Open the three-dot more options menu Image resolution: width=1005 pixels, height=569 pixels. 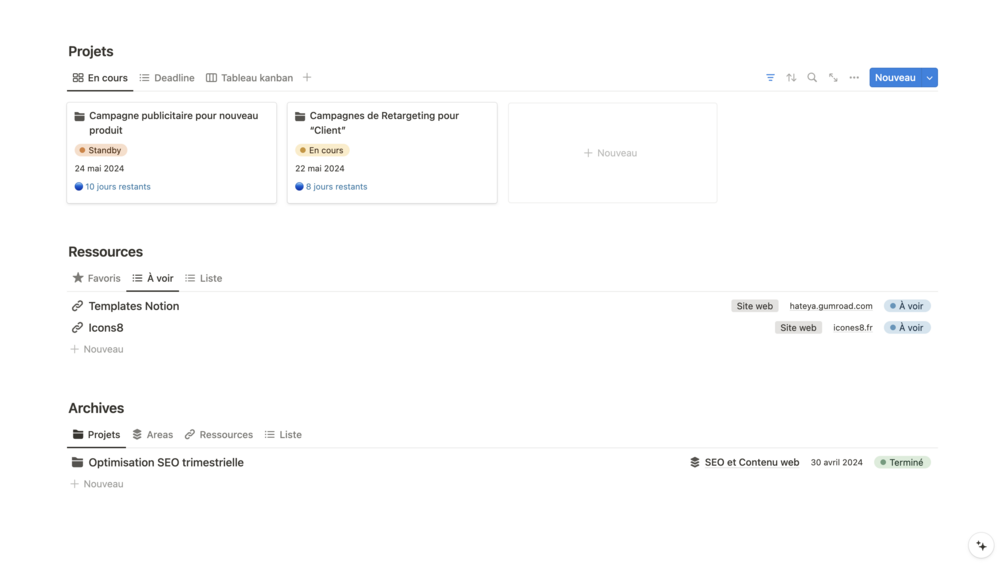click(854, 78)
